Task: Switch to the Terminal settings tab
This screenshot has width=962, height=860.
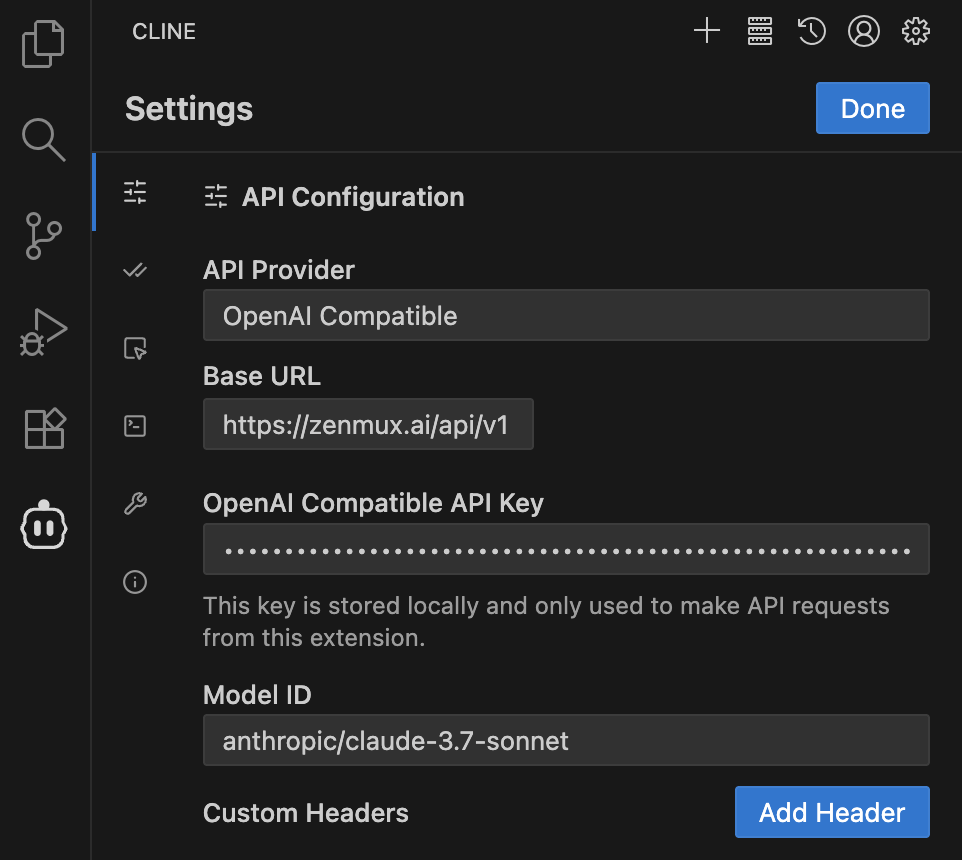Action: click(135, 426)
